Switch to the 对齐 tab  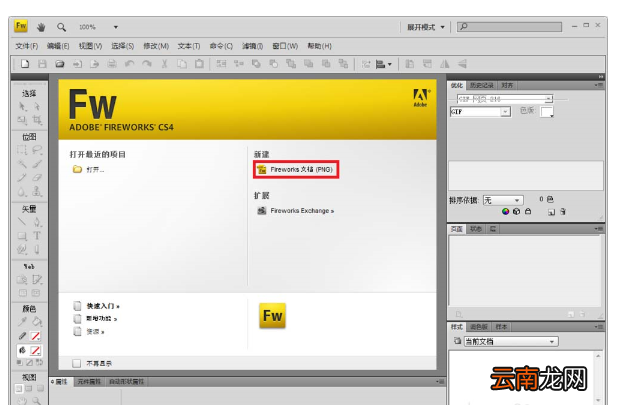(x=507, y=86)
